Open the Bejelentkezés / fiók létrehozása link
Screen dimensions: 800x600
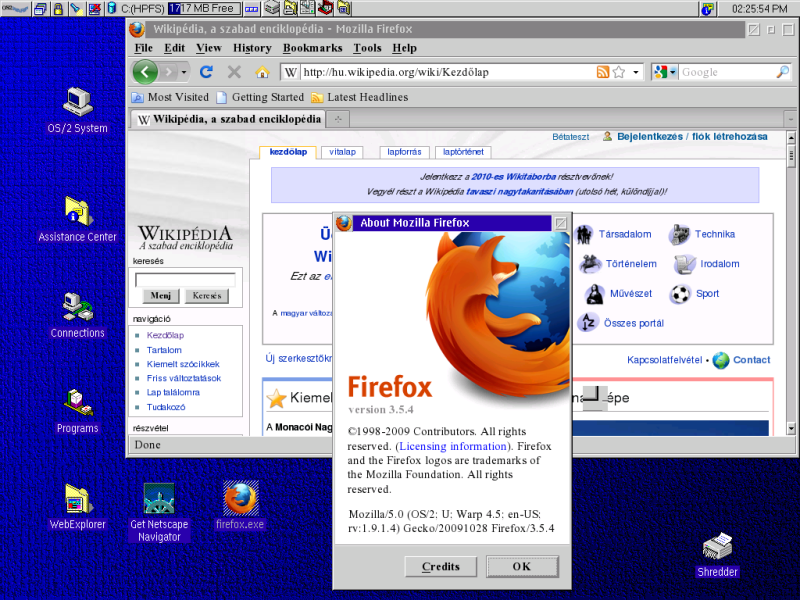click(x=692, y=137)
